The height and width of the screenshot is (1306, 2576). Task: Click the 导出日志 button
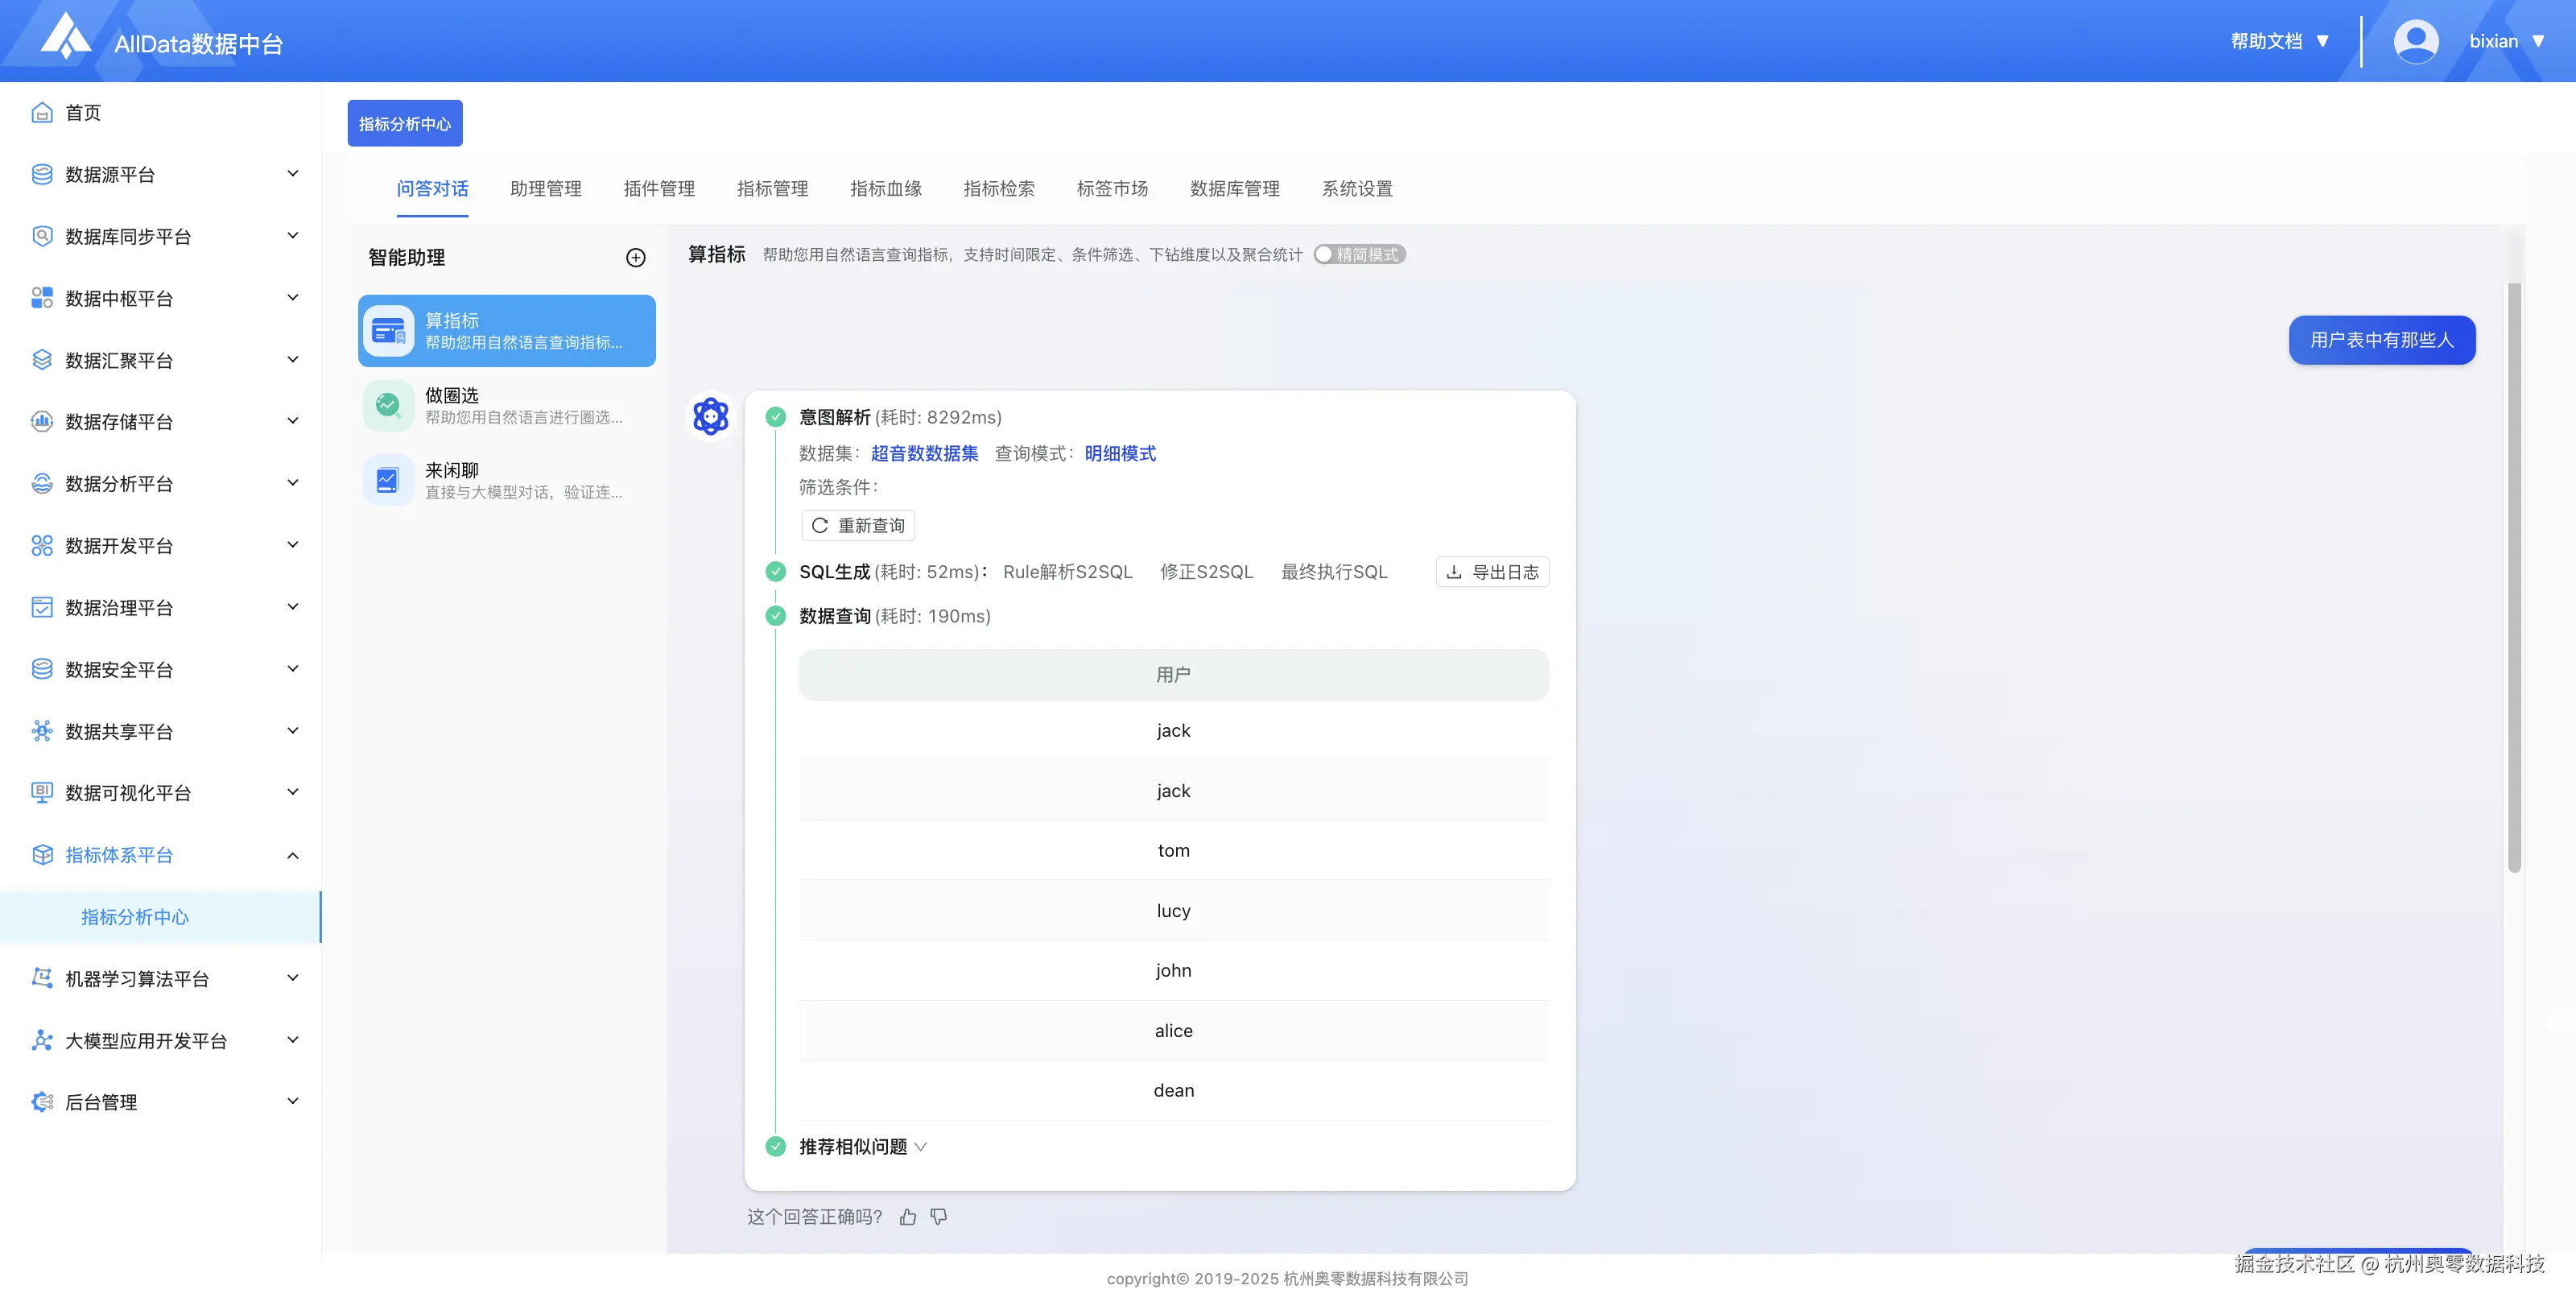click(x=1492, y=572)
